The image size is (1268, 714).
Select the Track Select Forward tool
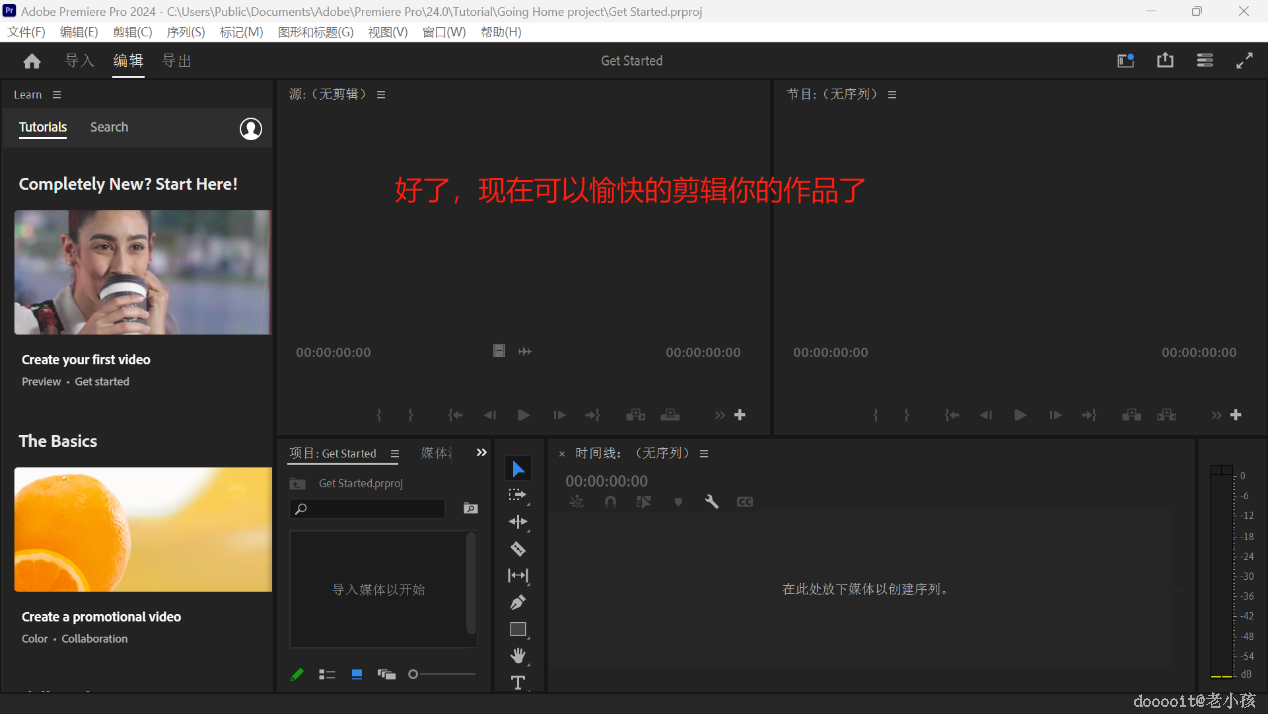click(518, 494)
